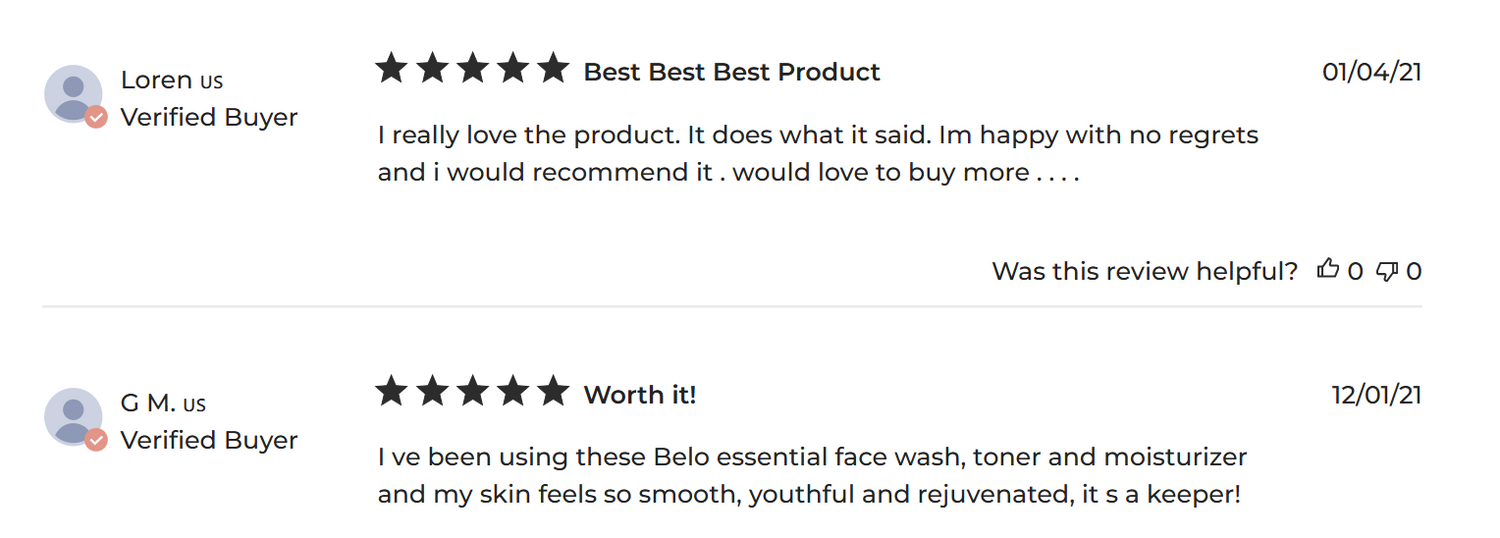The image size is (1500, 538).
Task: Click the first star of Loren's rating
Action: (x=392, y=69)
